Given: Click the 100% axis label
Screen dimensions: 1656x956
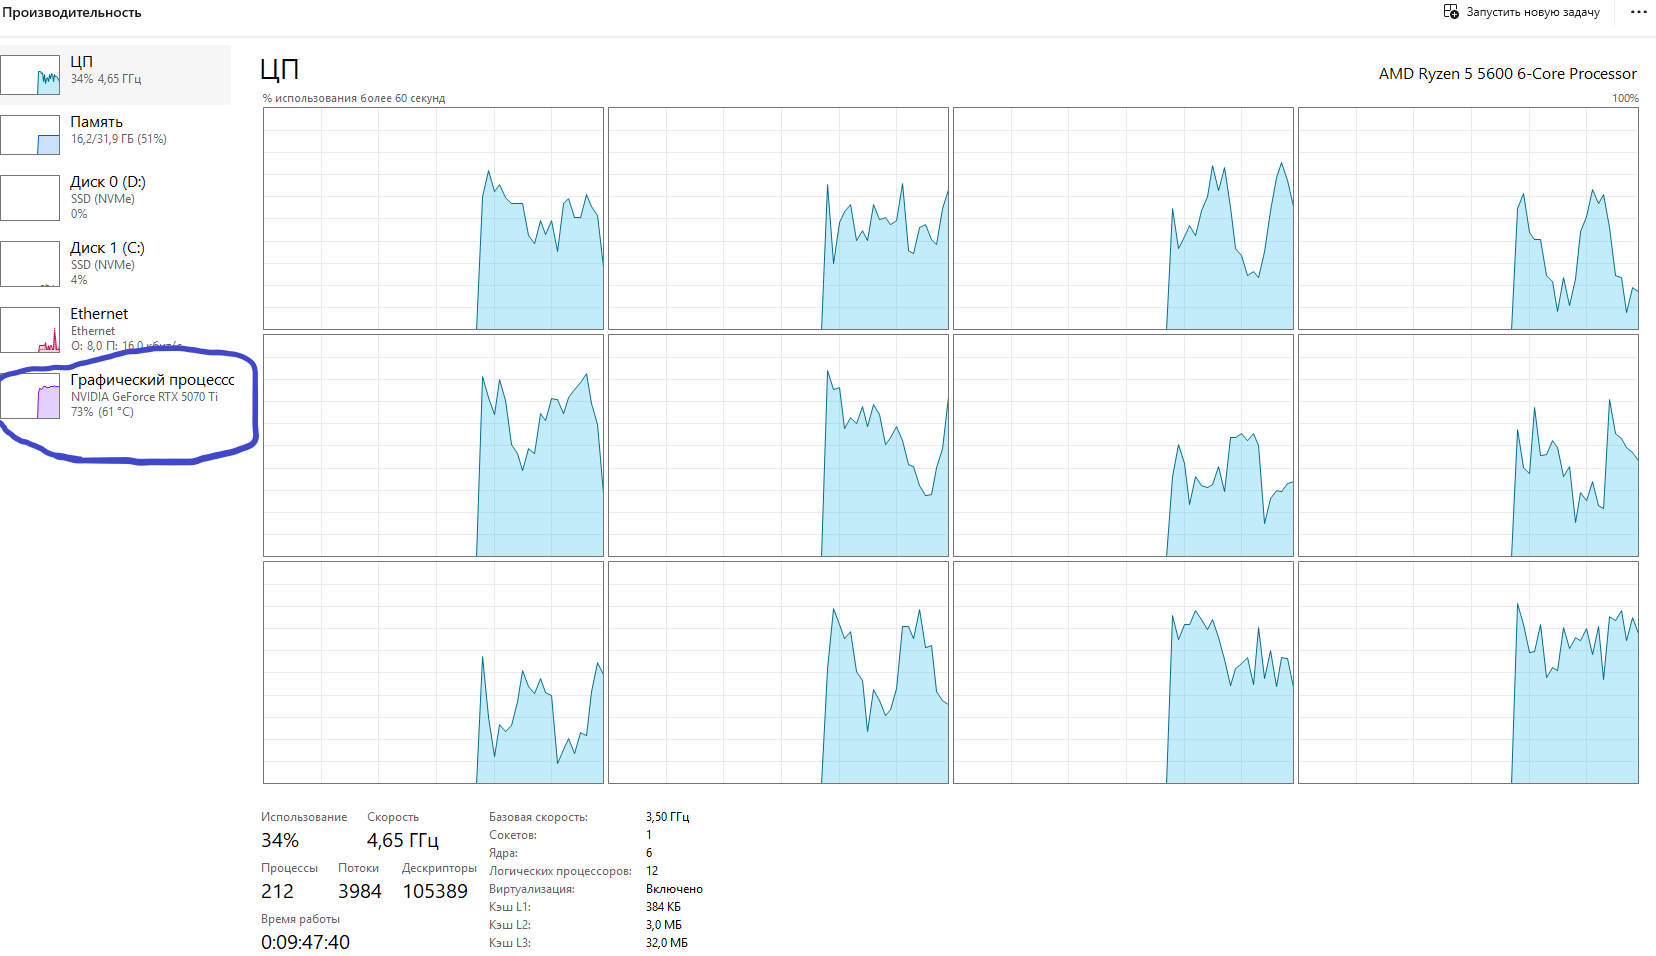Looking at the screenshot, I should coord(1625,98).
